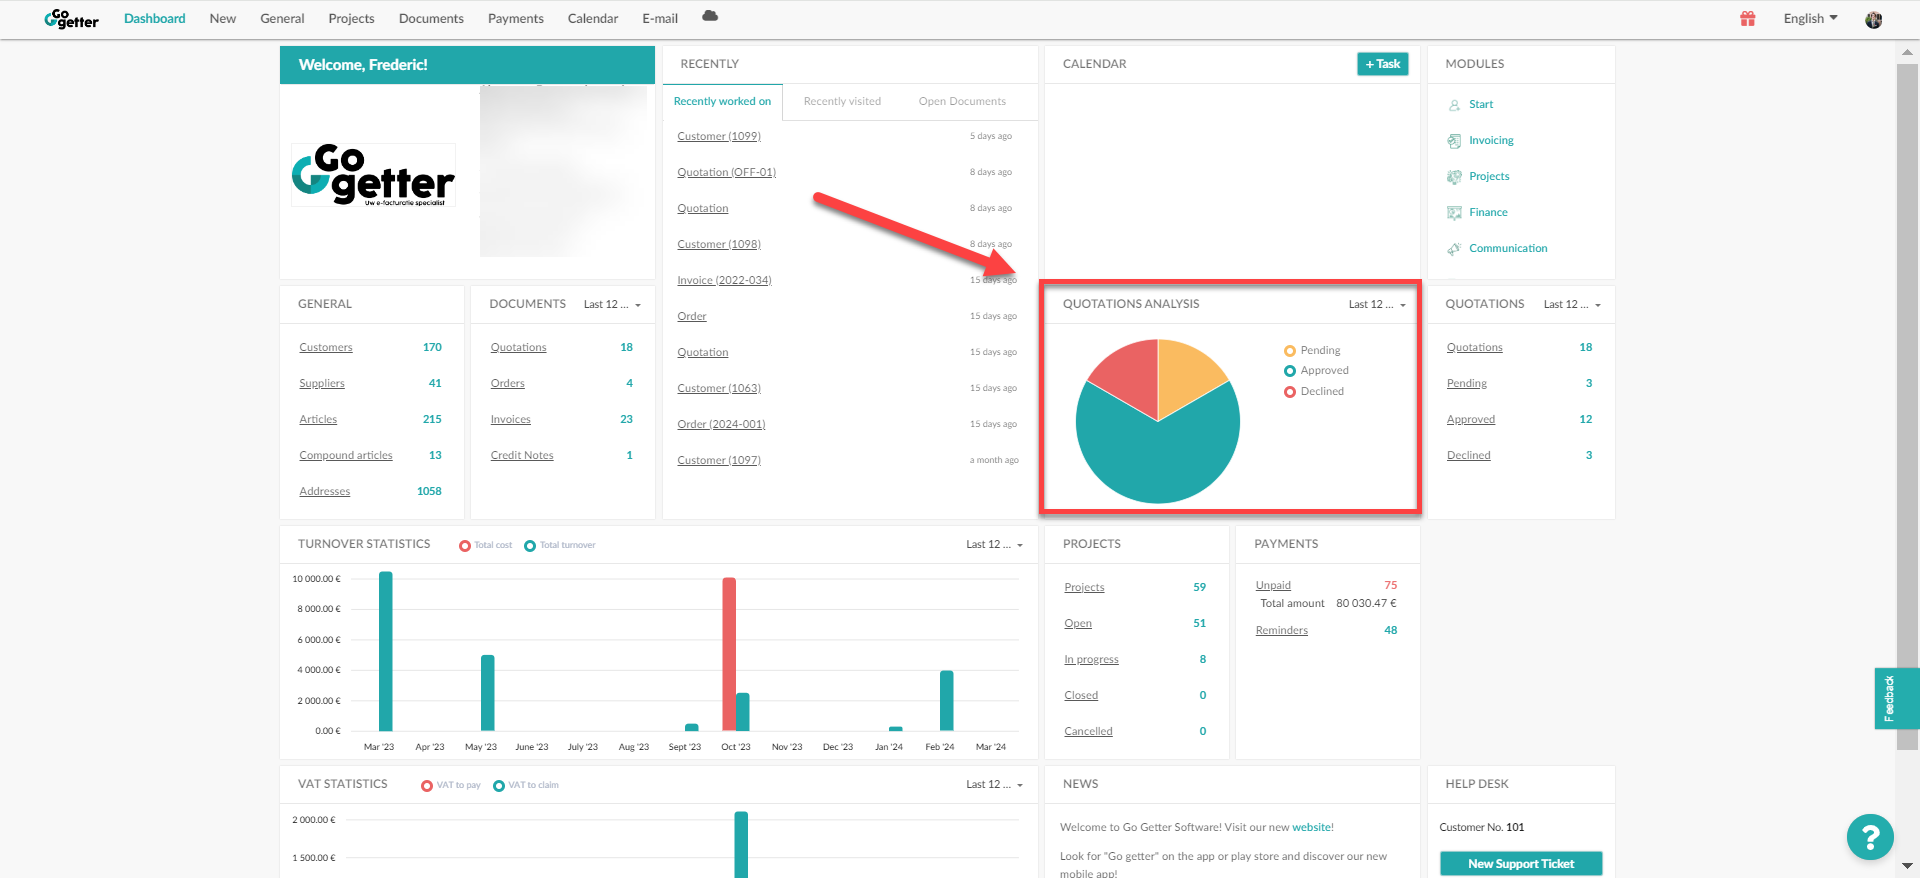Viewport: 1920px width, 878px height.
Task: Click the Finance module icon
Action: (1454, 213)
